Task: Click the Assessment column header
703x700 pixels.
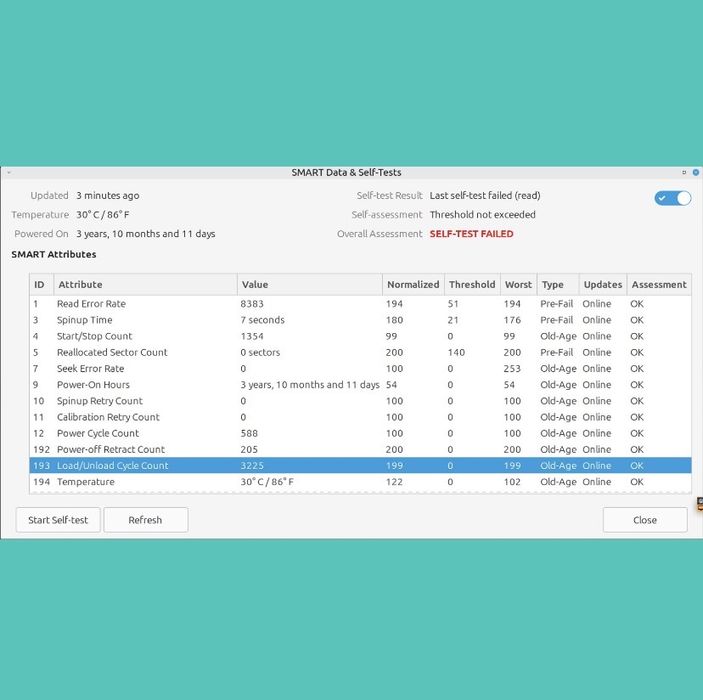Action: point(659,284)
